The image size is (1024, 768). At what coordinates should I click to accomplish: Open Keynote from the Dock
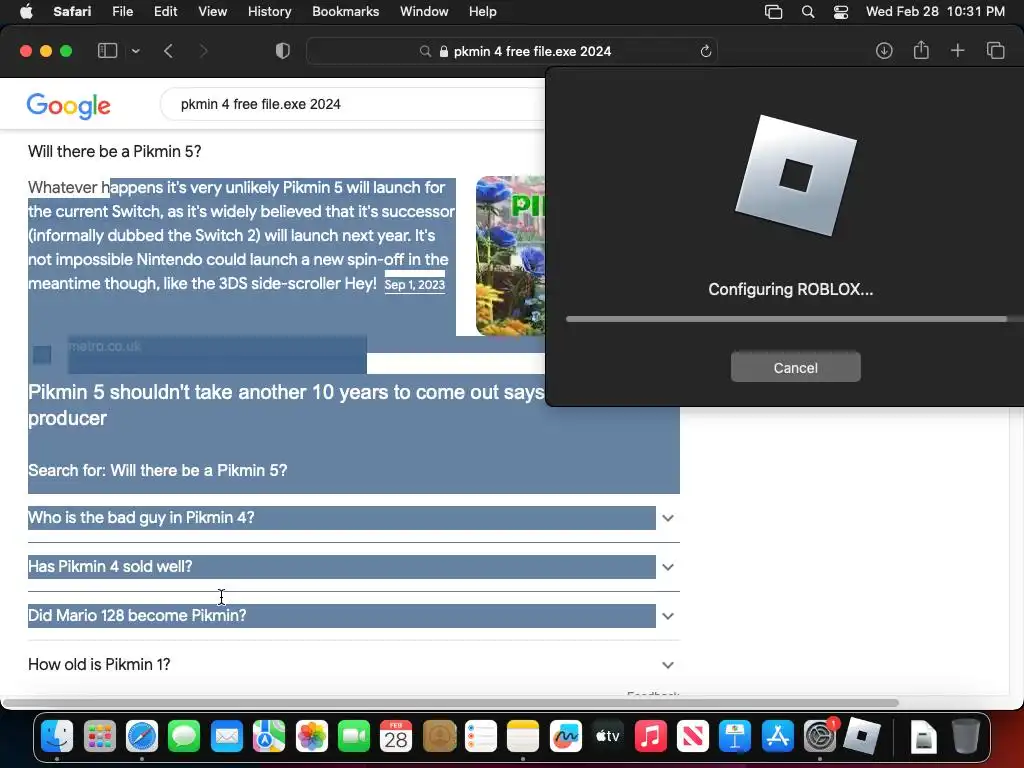click(x=735, y=737)
